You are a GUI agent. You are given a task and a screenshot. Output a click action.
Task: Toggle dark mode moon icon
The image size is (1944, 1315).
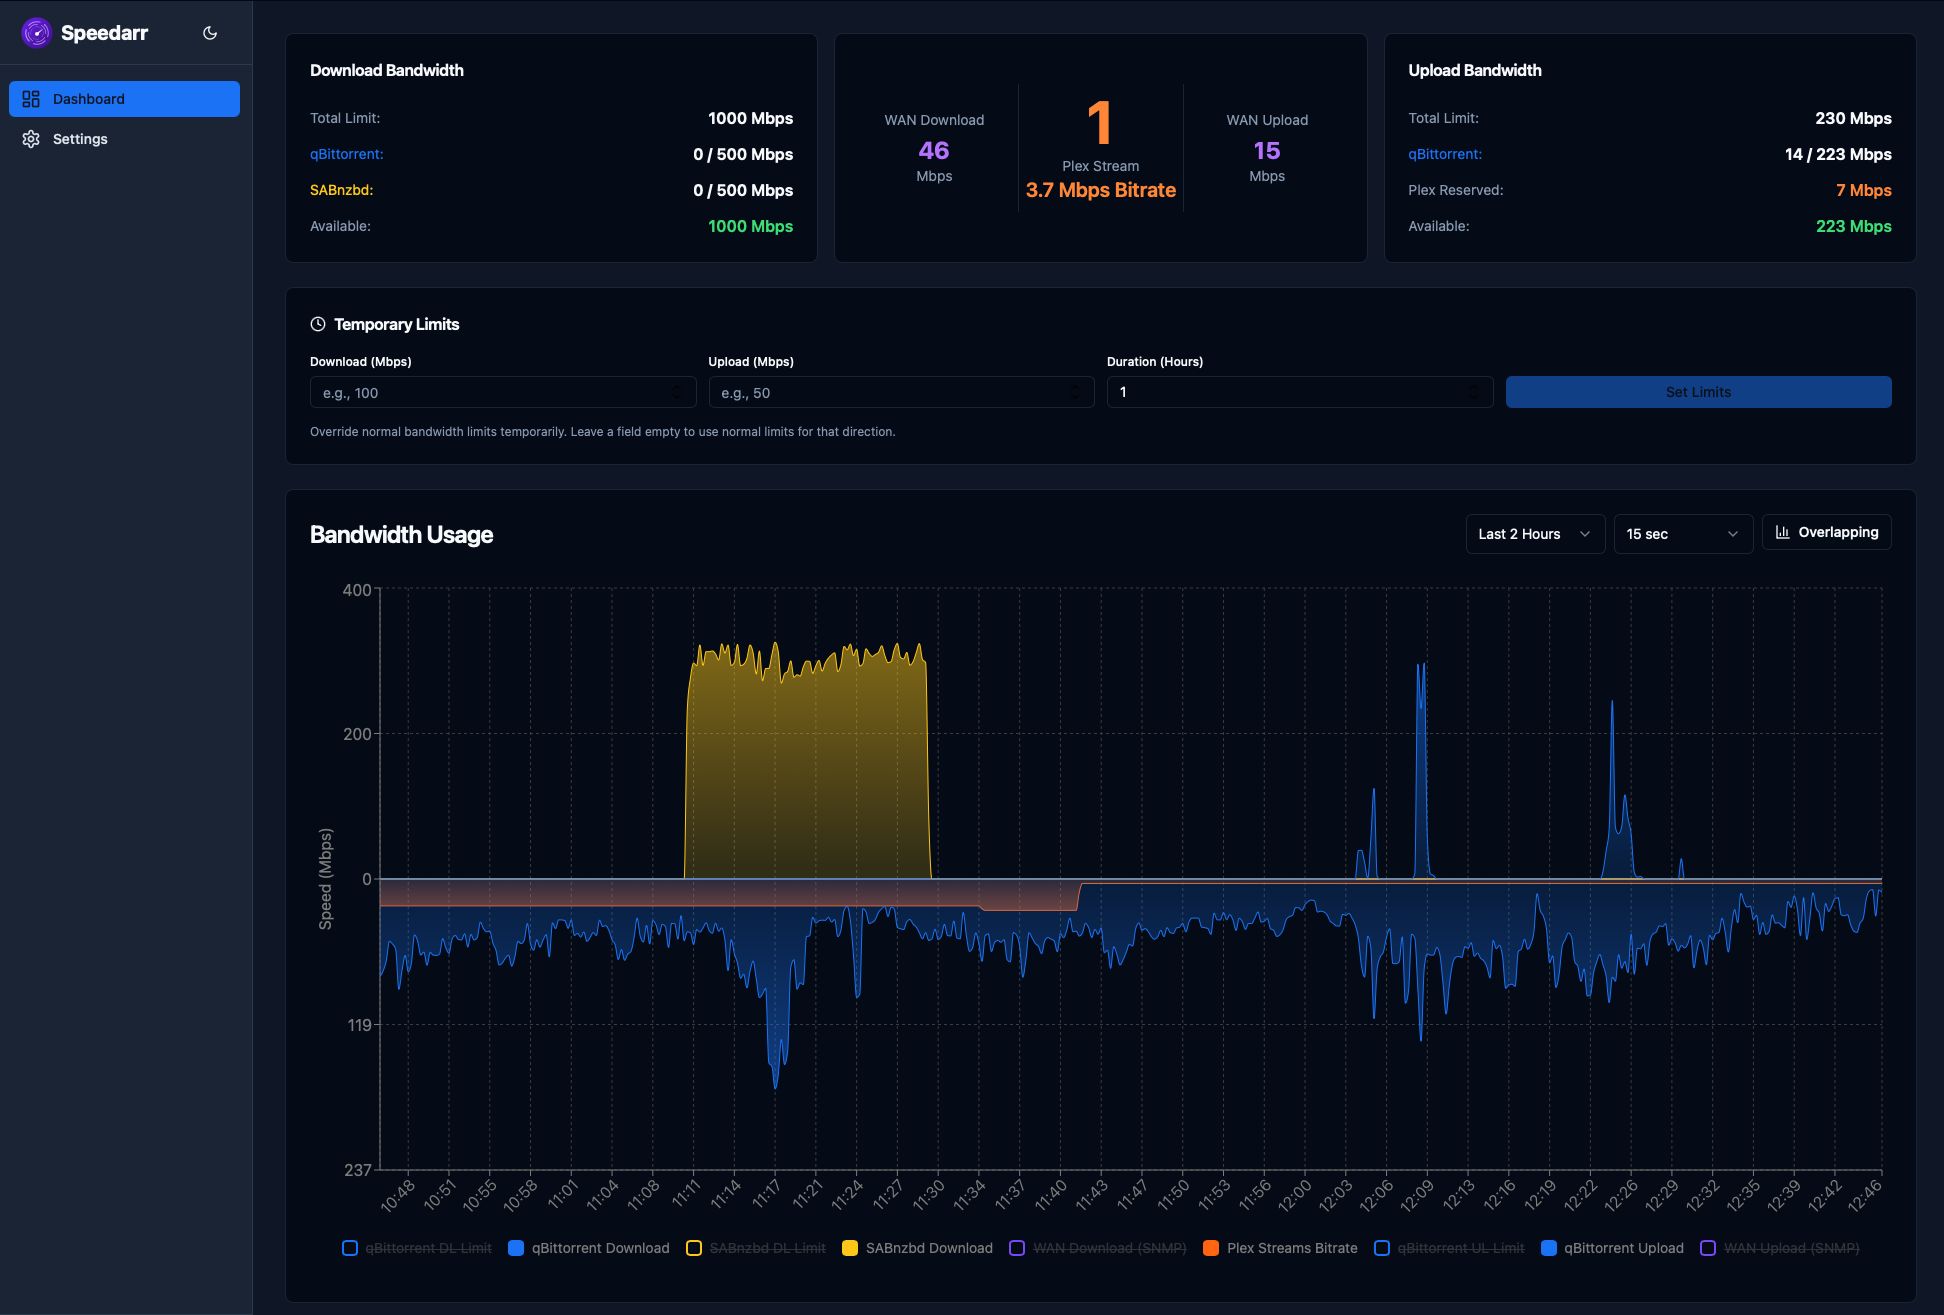(210, 33)
